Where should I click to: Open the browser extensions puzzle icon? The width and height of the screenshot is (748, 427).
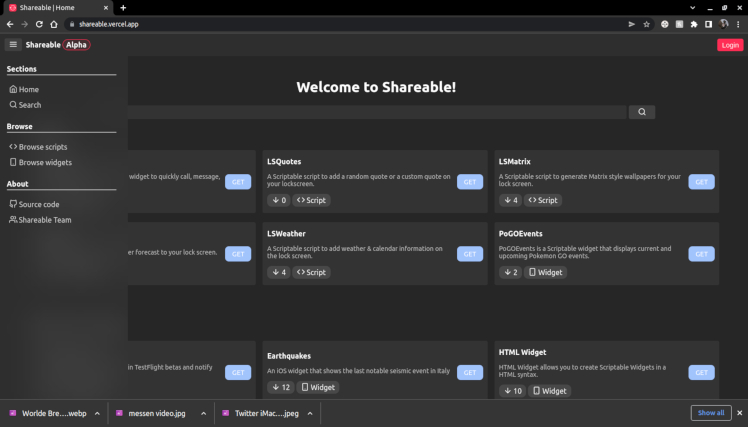694,24
